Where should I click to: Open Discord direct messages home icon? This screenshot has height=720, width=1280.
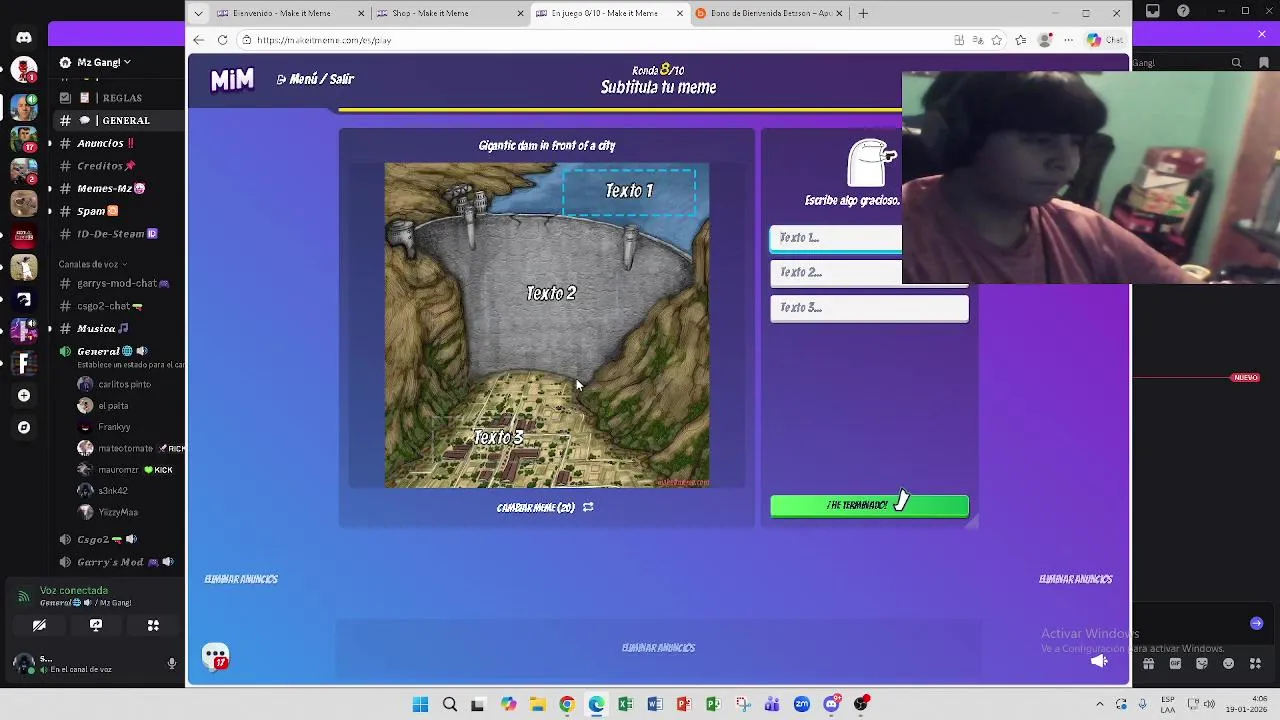[24, 38]
